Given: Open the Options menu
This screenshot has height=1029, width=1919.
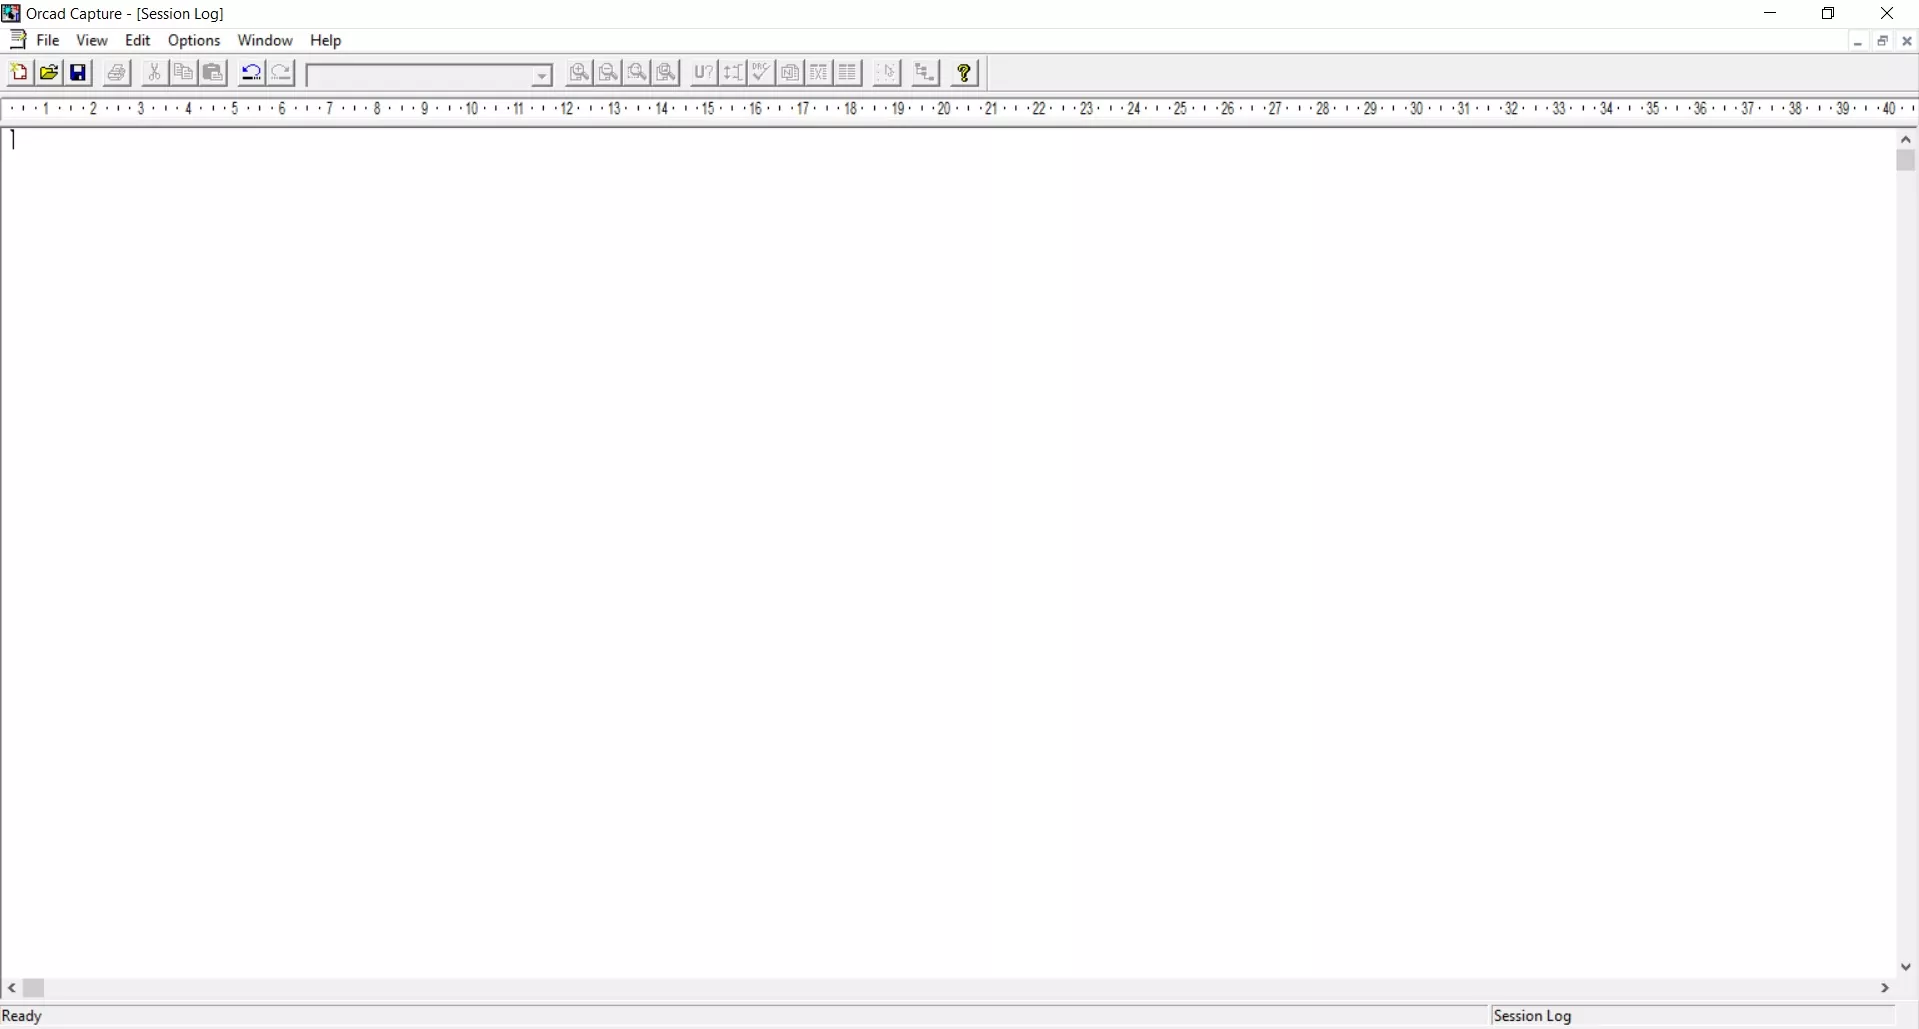Looking at the screenshot, I should (194, 41).
